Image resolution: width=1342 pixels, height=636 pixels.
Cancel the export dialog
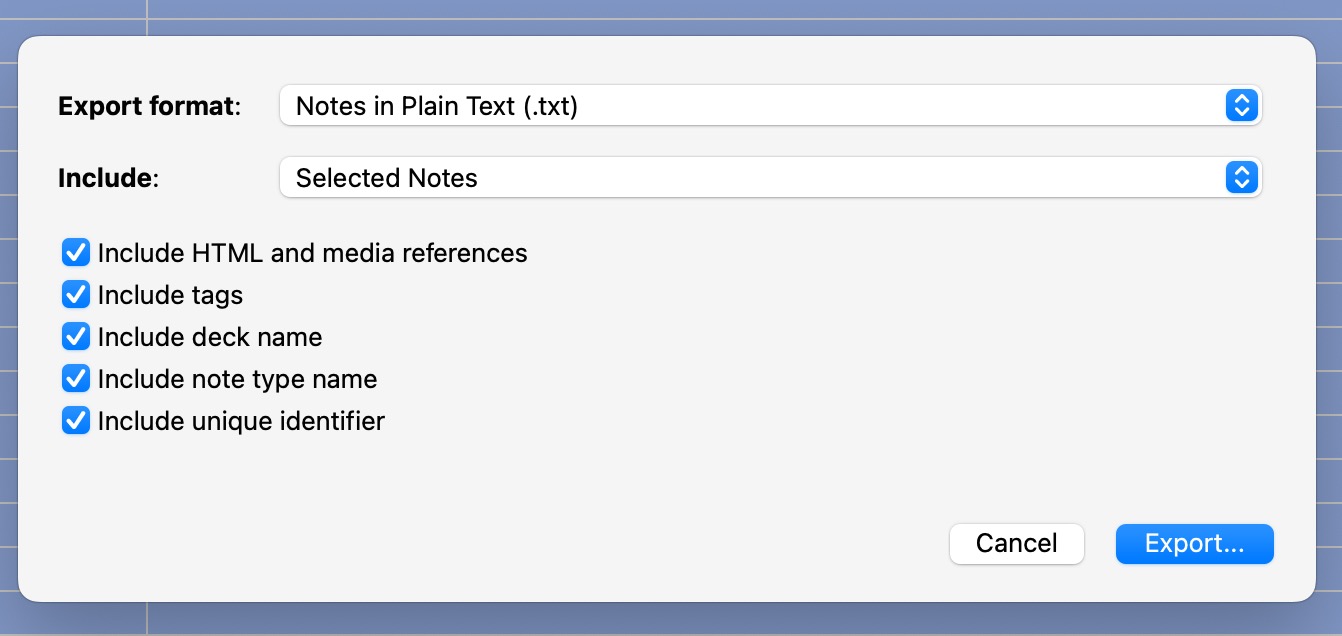click(1016, 543)
